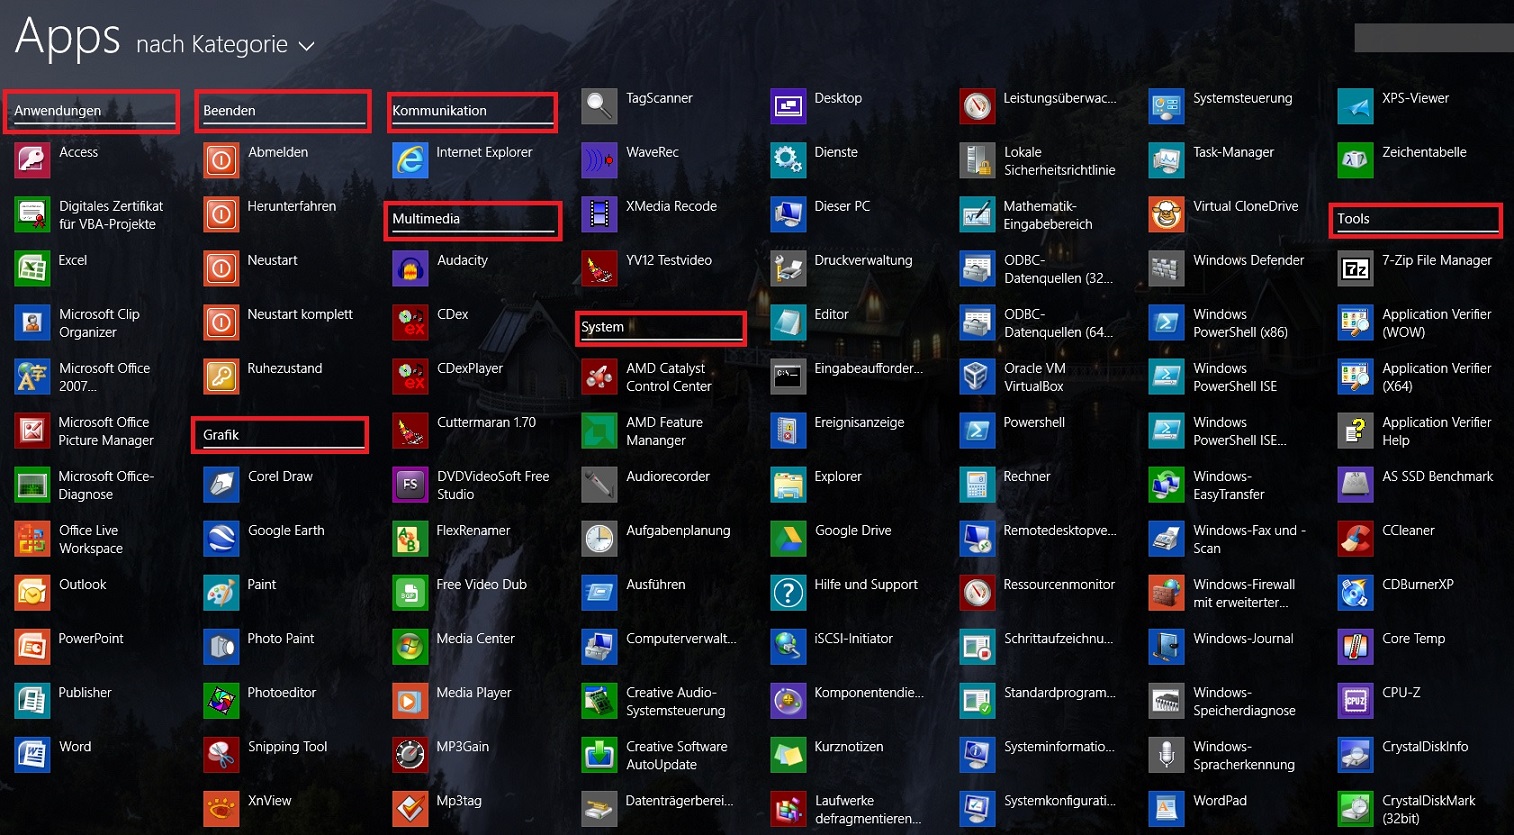Open the Paint app icon

pos(221,592)
